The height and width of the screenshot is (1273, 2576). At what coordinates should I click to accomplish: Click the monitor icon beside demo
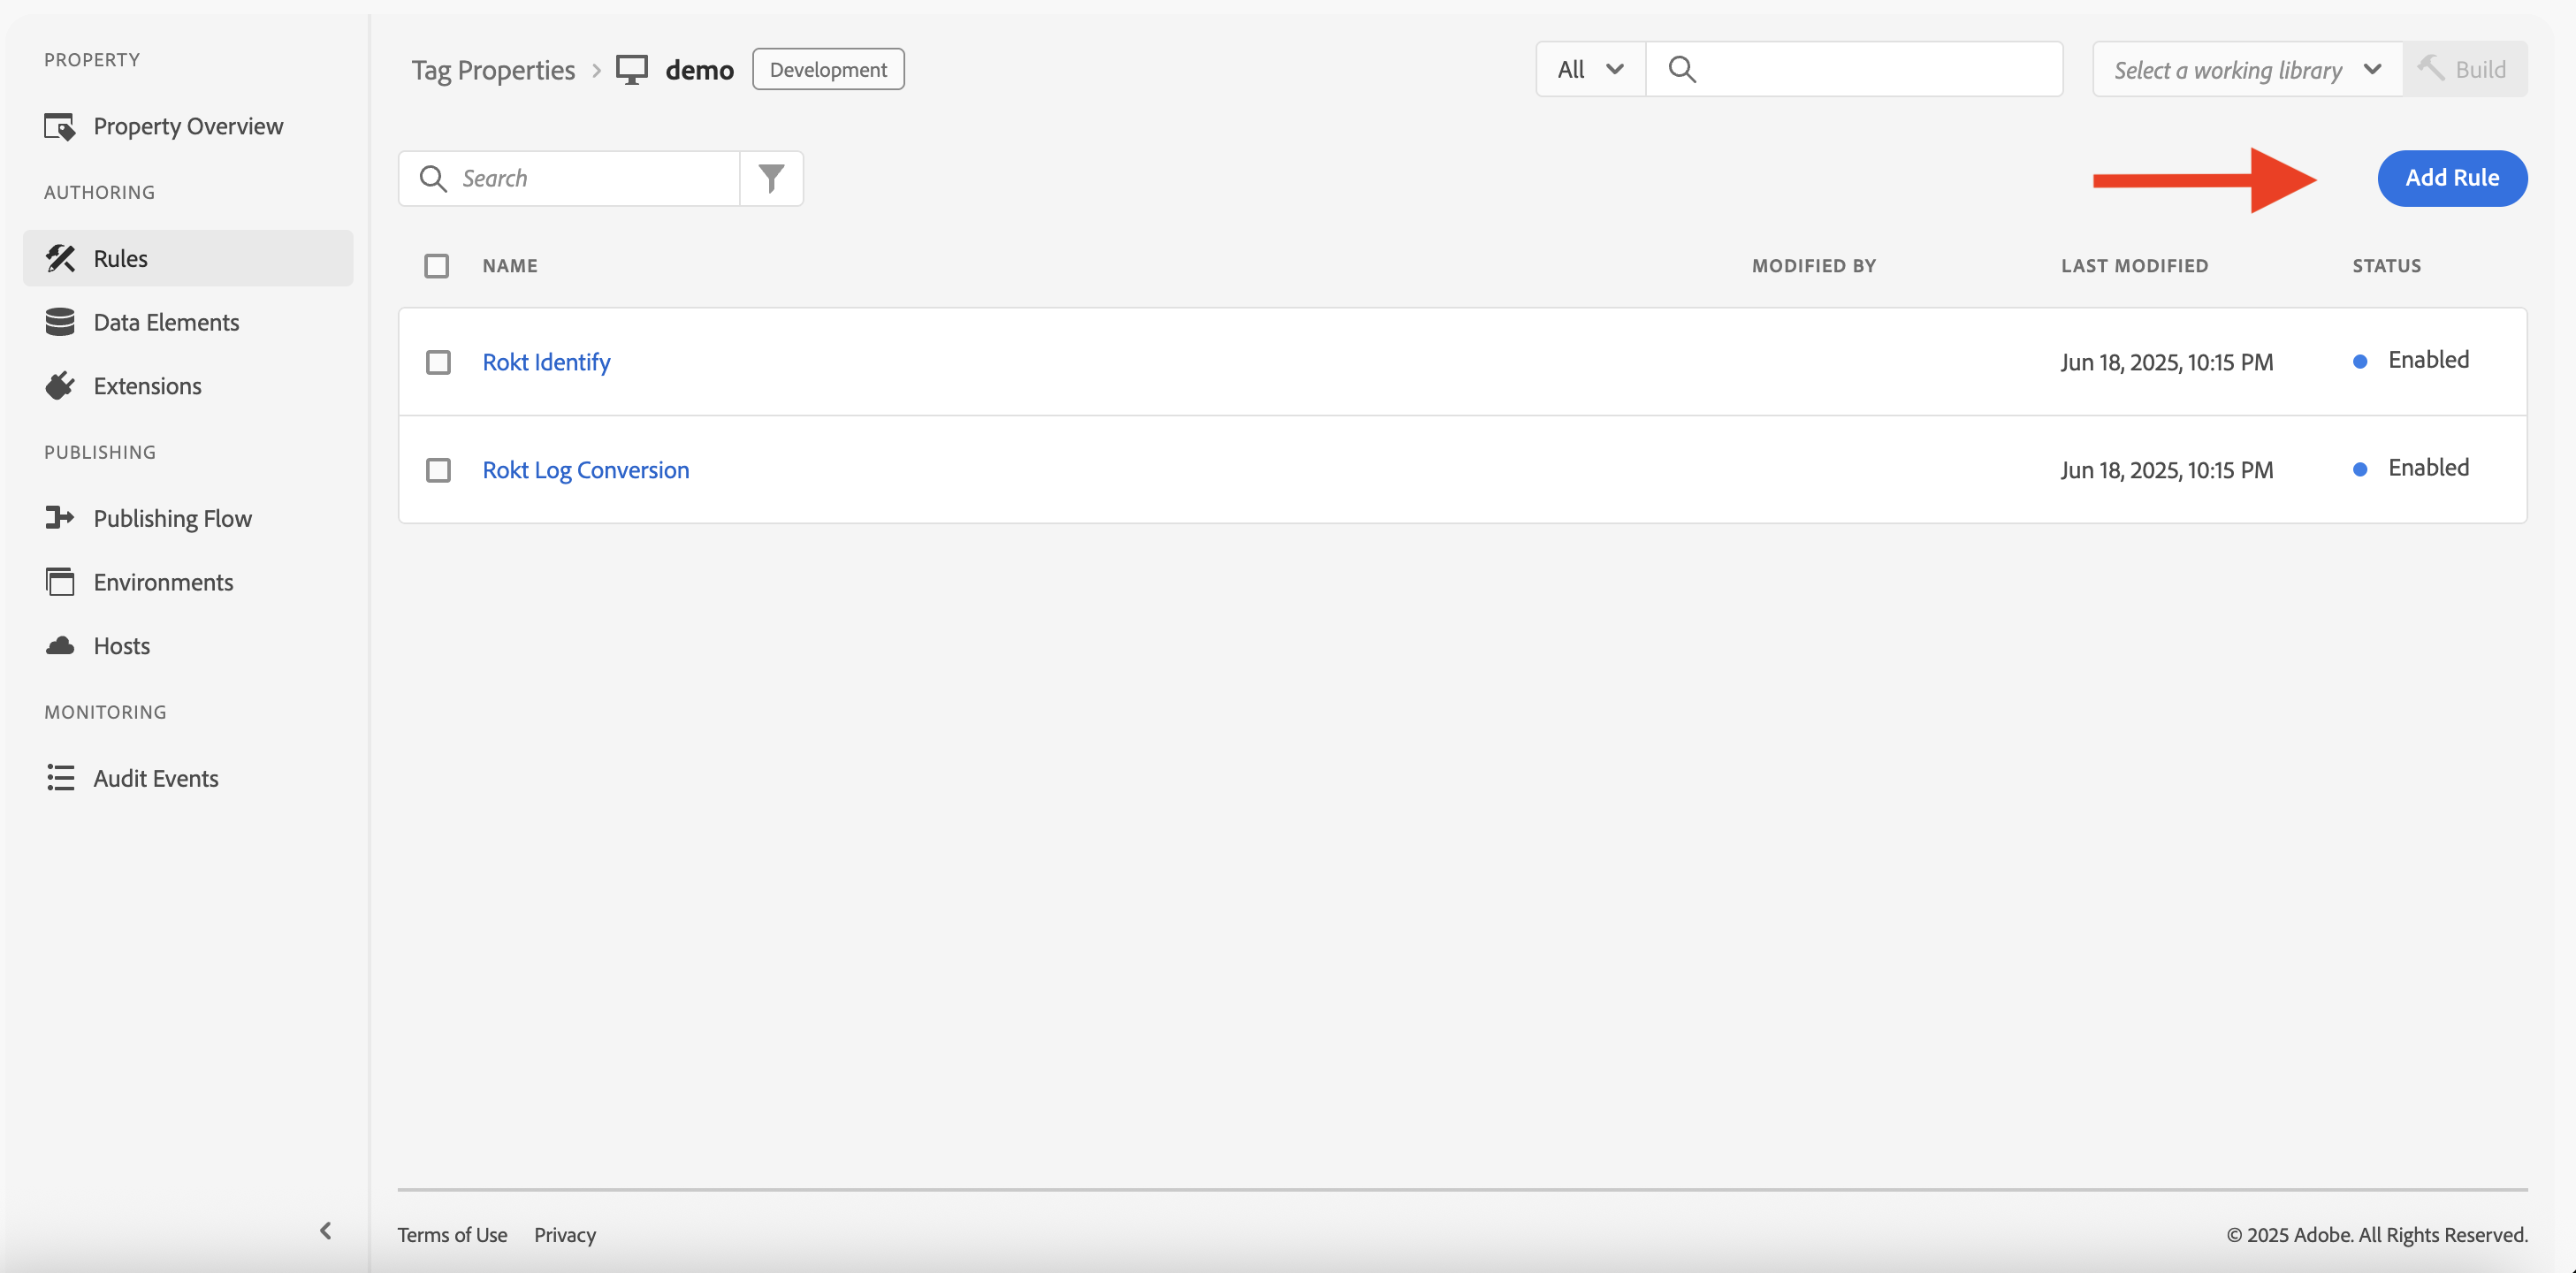(632, 70)
